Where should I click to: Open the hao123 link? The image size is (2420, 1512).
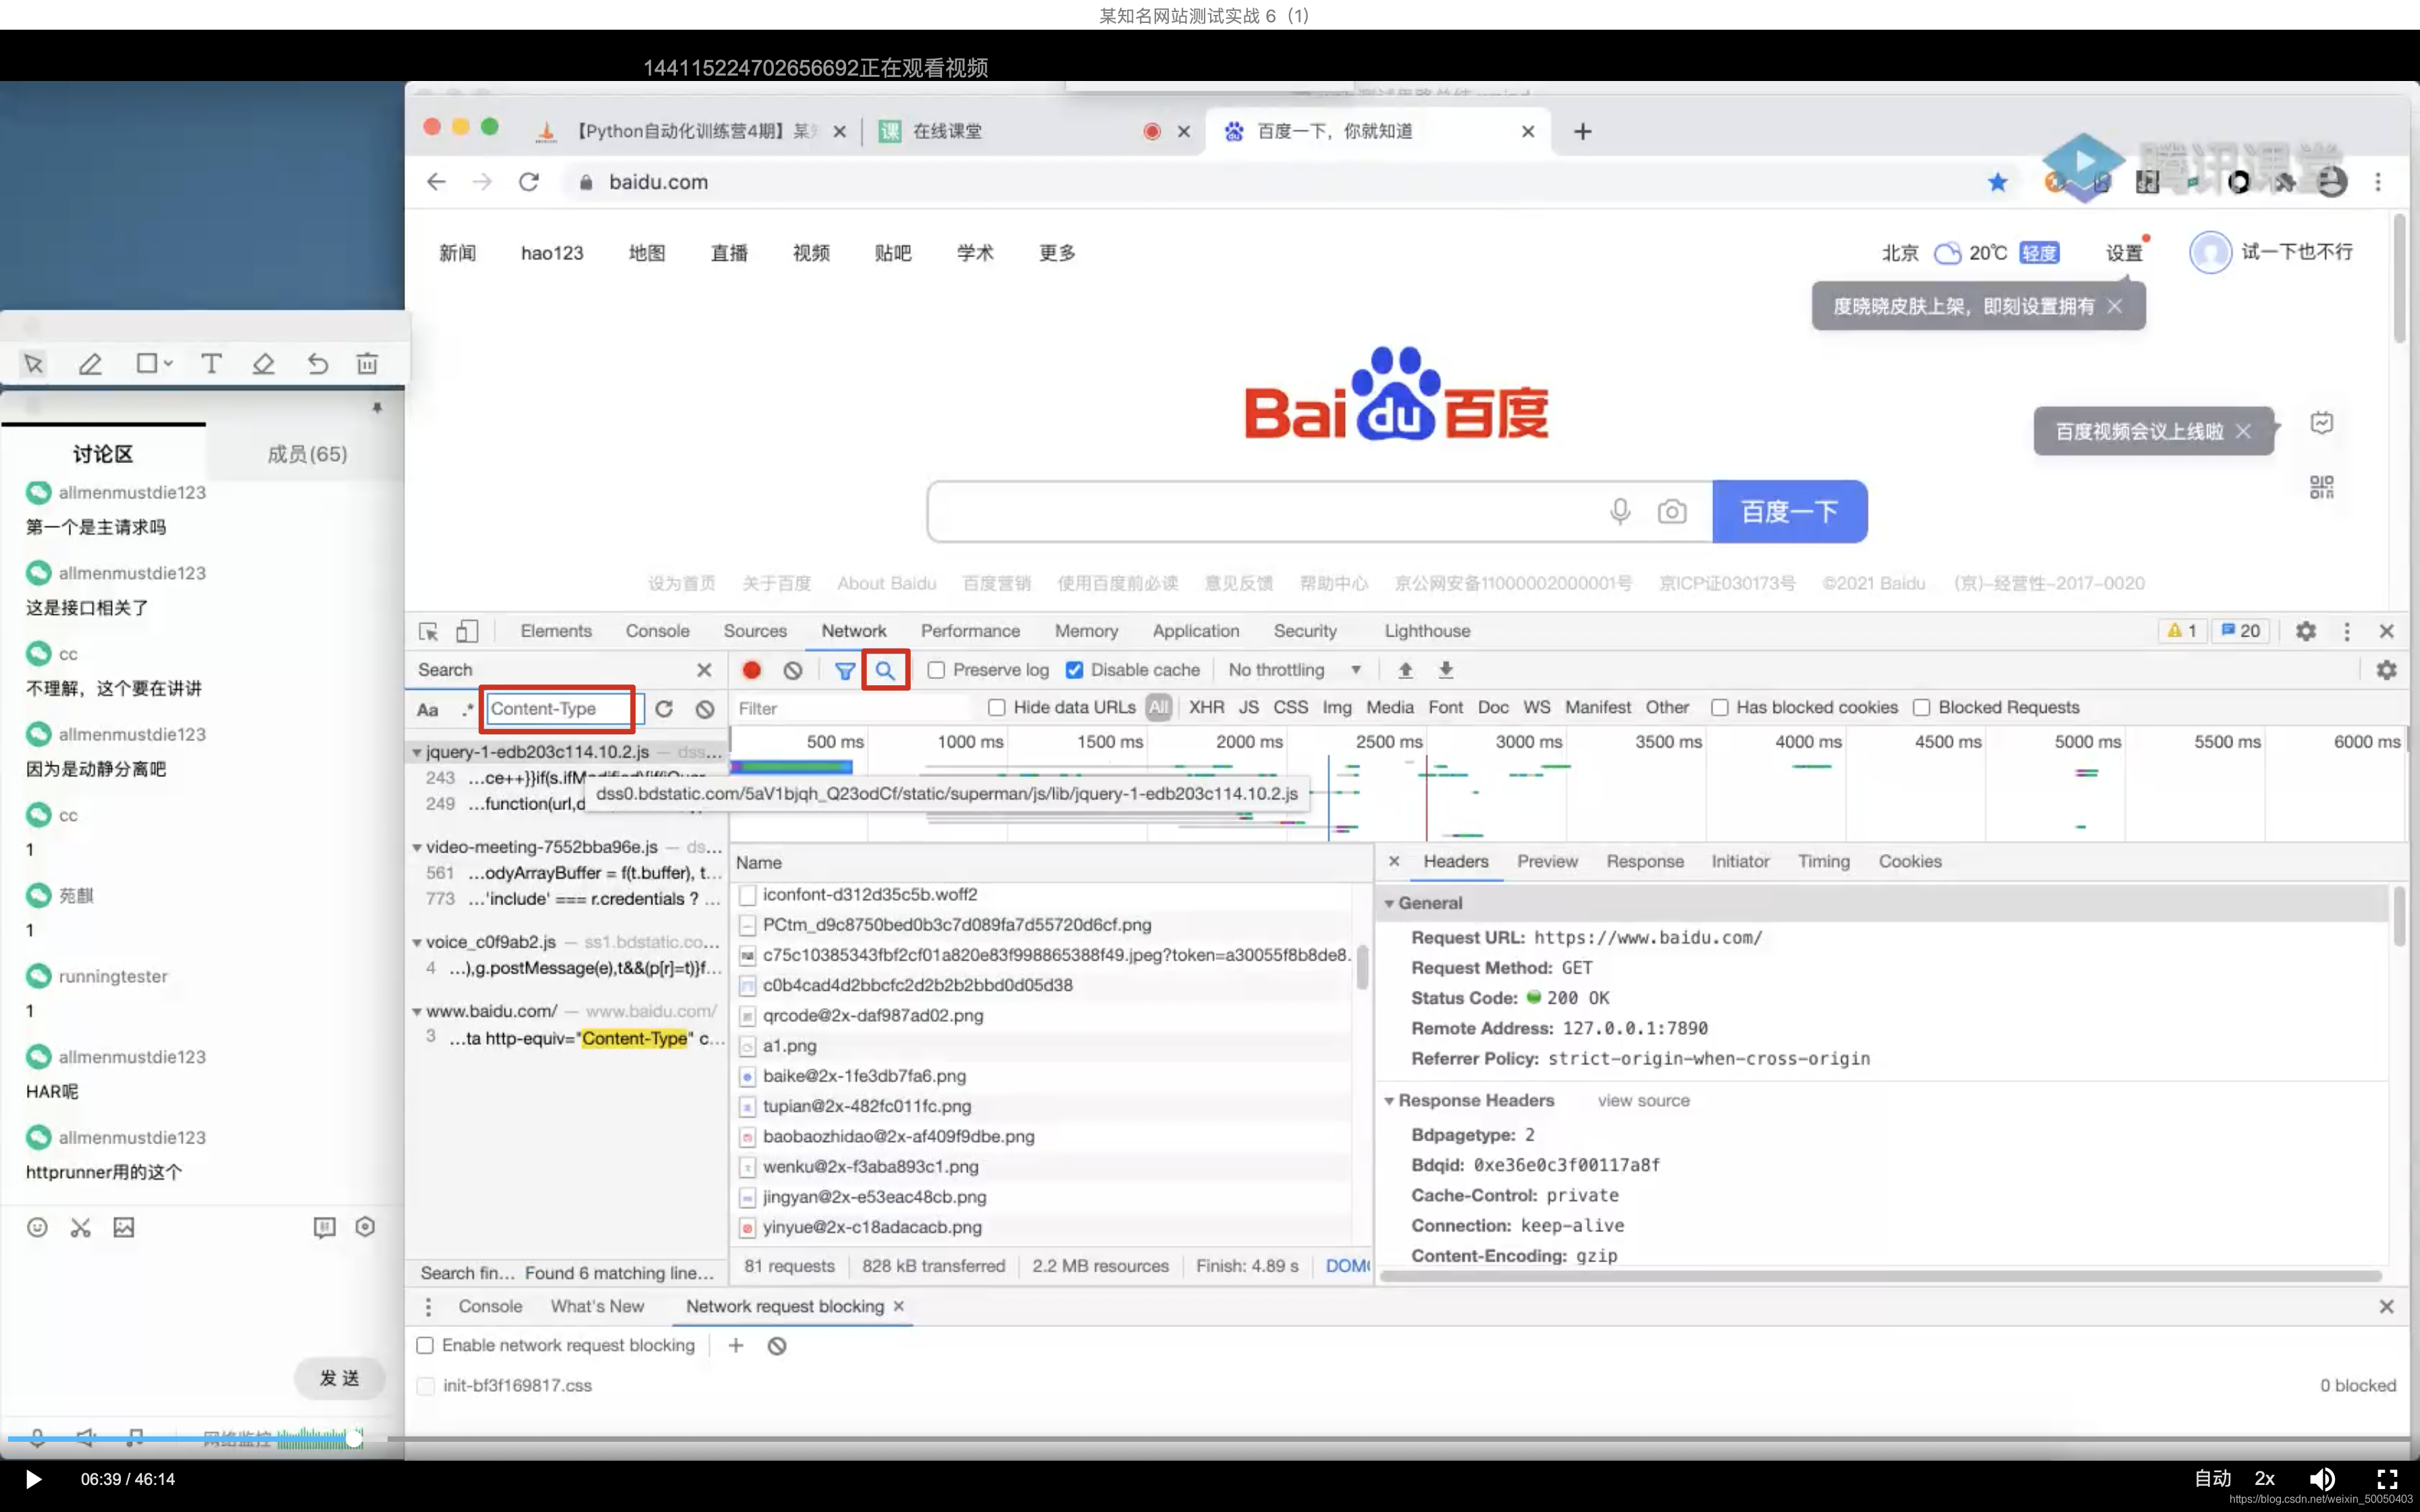552,253
